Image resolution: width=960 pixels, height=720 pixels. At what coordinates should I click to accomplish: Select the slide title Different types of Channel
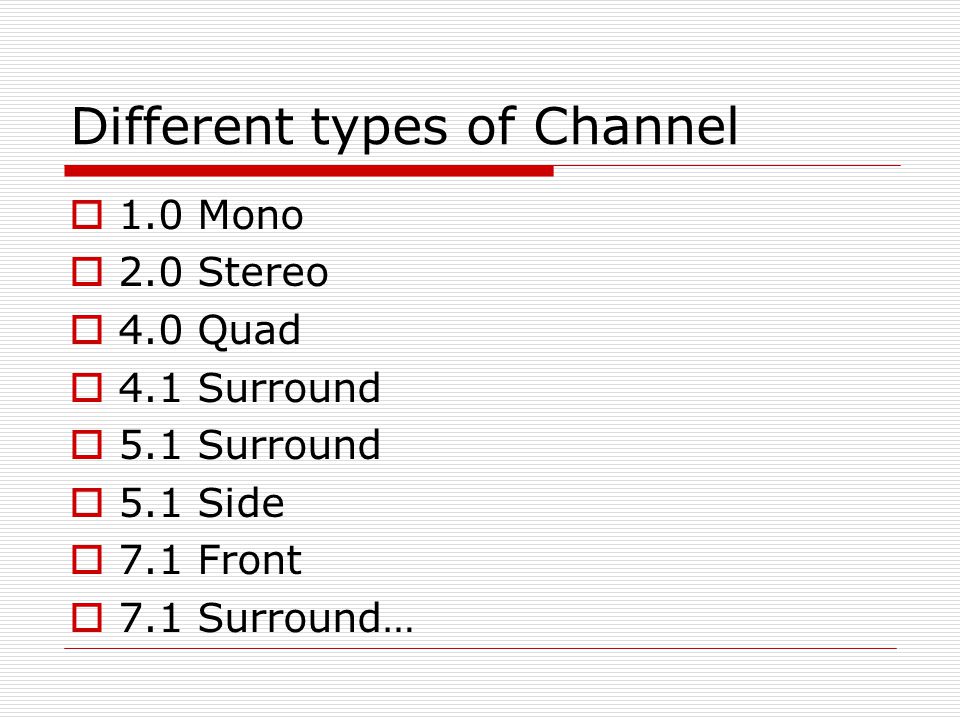[405, 128]
